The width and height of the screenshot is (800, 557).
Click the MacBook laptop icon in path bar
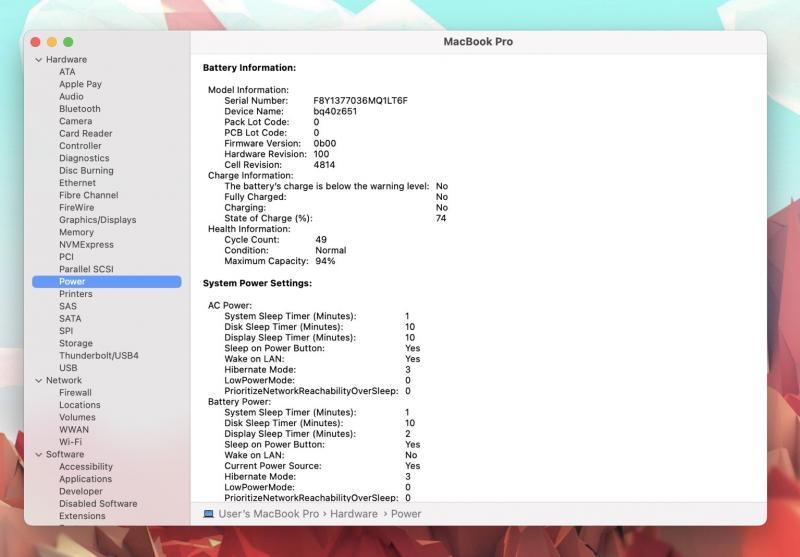click(208, 514)
